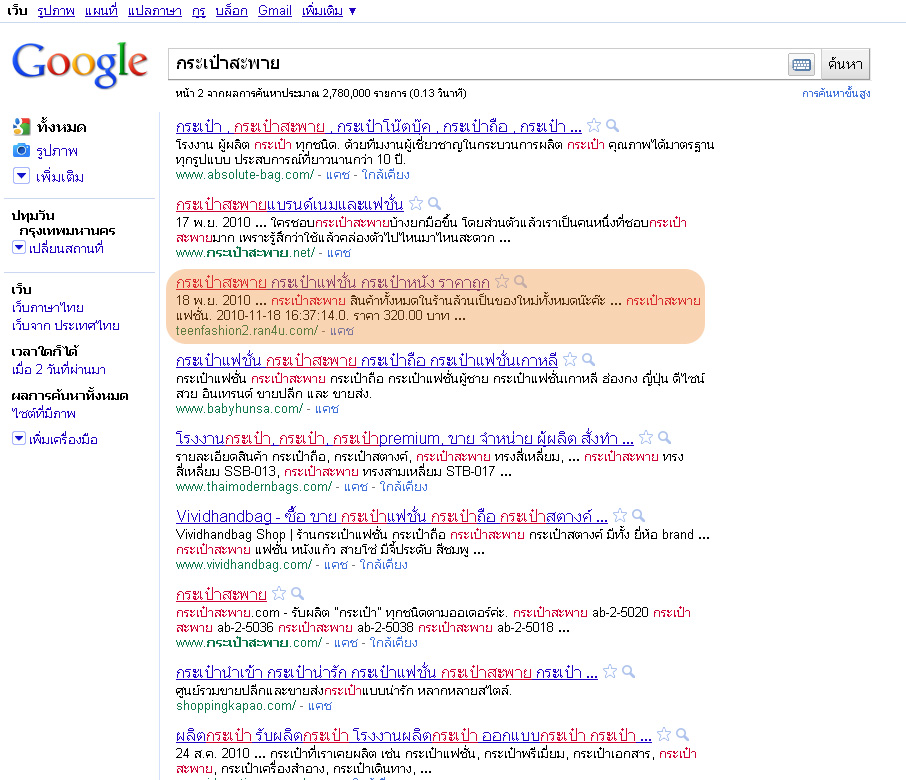
Task: Click the Google logo
Action: click(x=80, y=64)
